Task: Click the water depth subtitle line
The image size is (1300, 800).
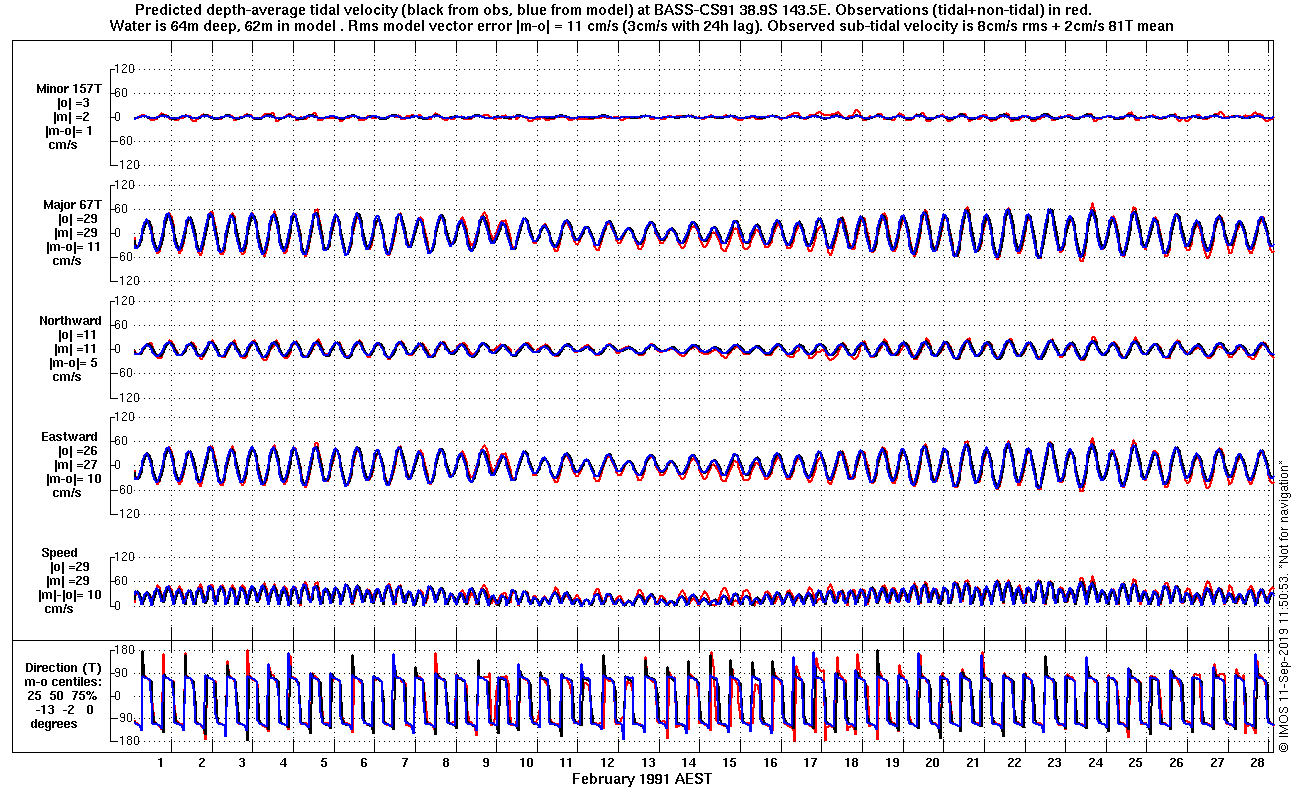Action: pyautogui.click(x=641, y=26)
